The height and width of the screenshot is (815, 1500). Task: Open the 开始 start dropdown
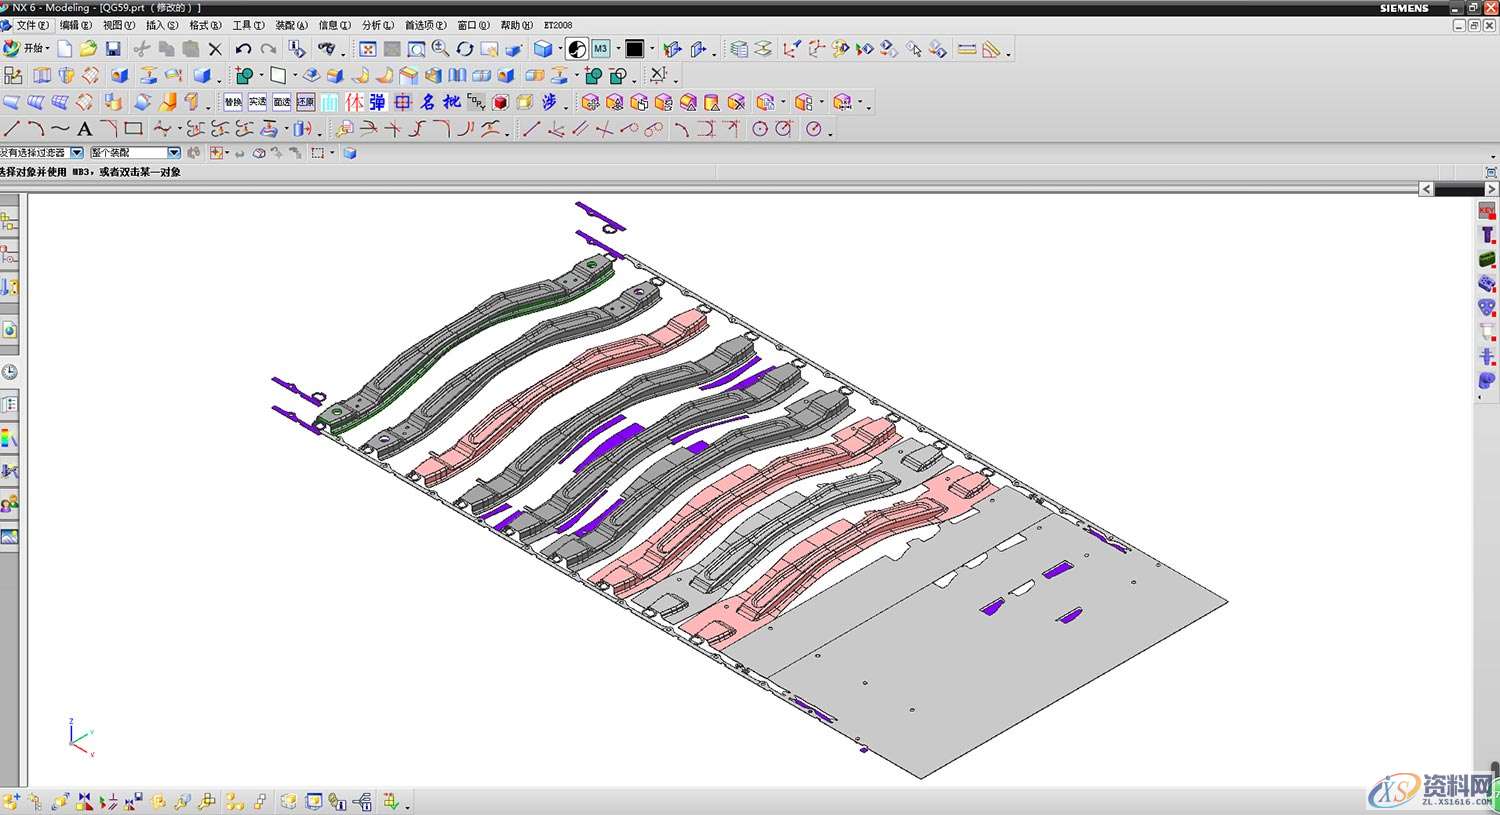coord(33,49)
